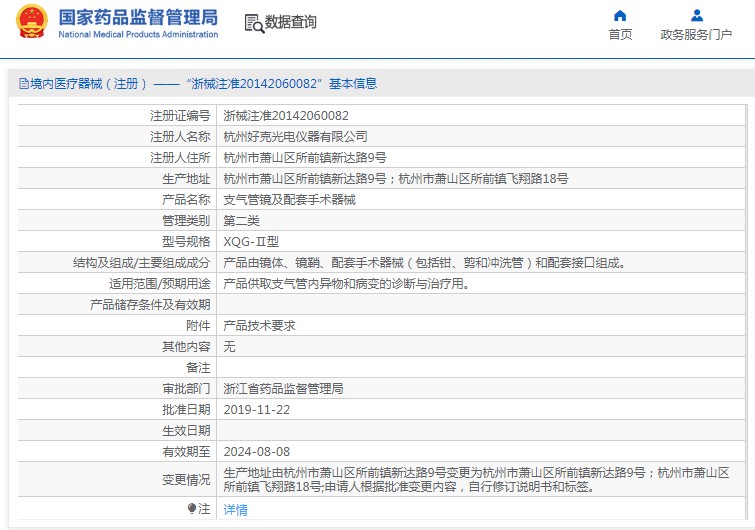The width and height of the screenshot is (755, 530).
Task: Click the 首页 label
Action: 620,35
